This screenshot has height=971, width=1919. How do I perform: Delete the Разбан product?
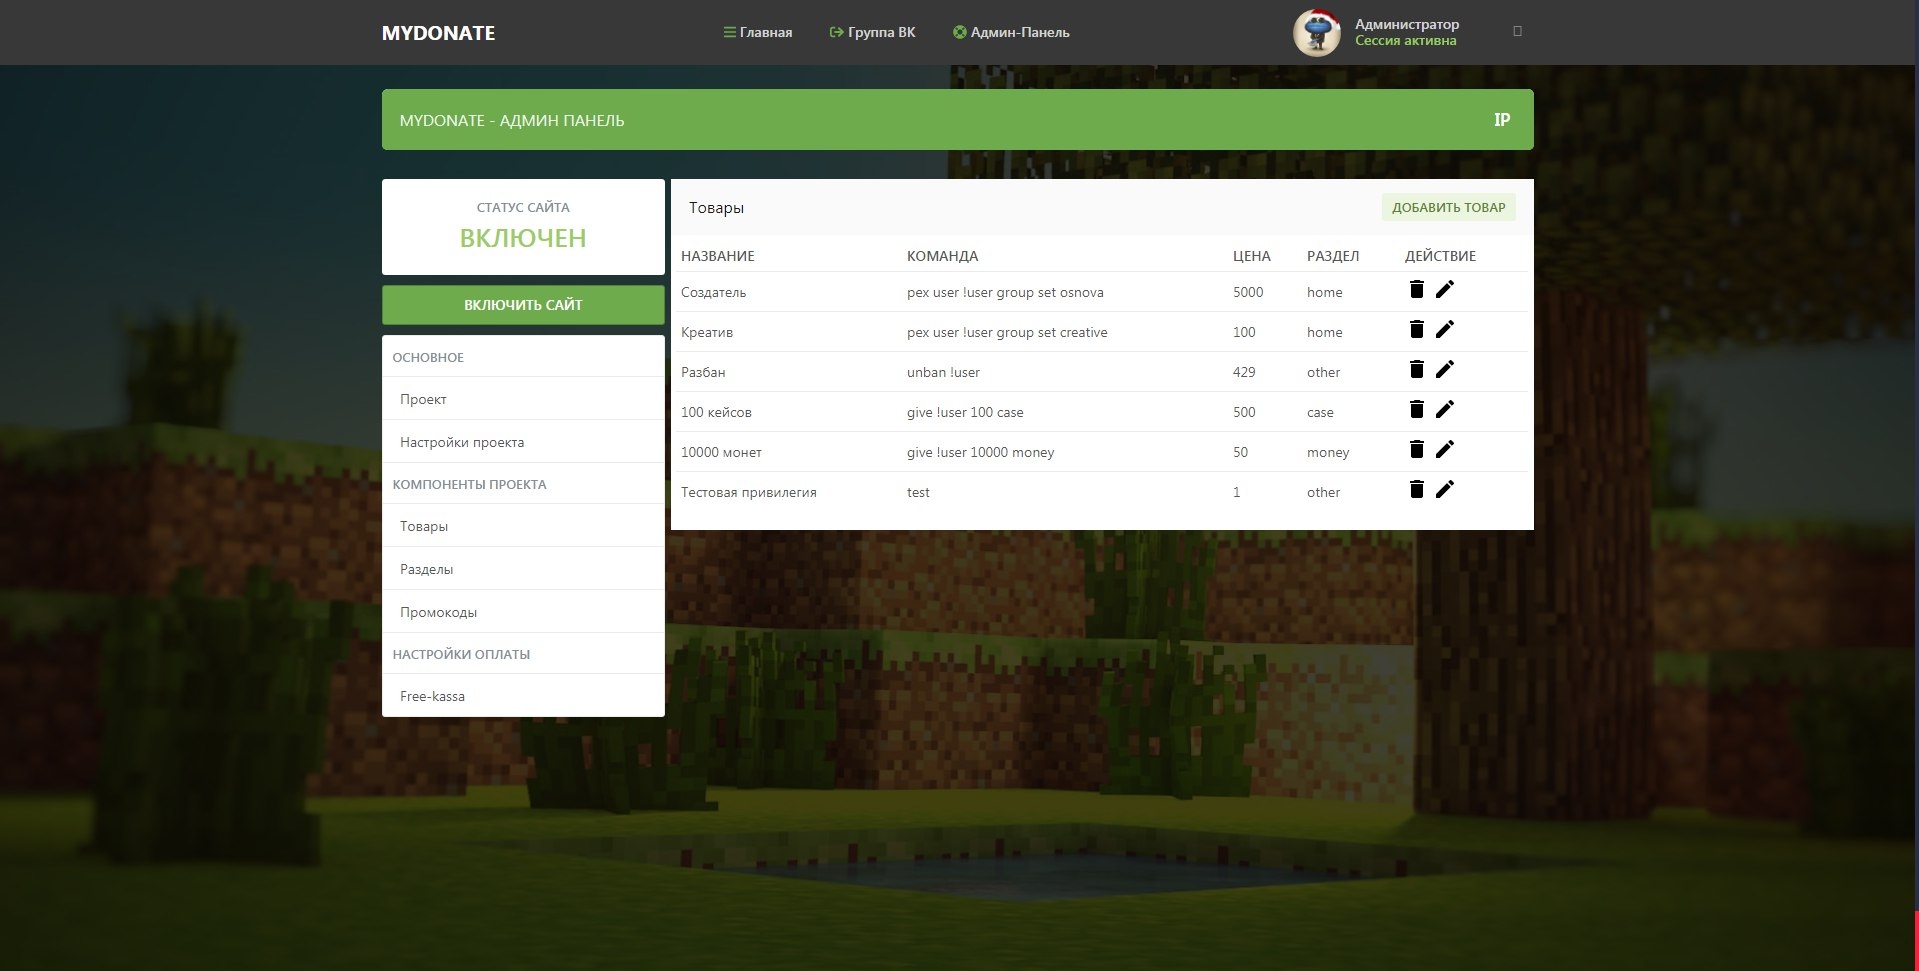(1416, 369)
